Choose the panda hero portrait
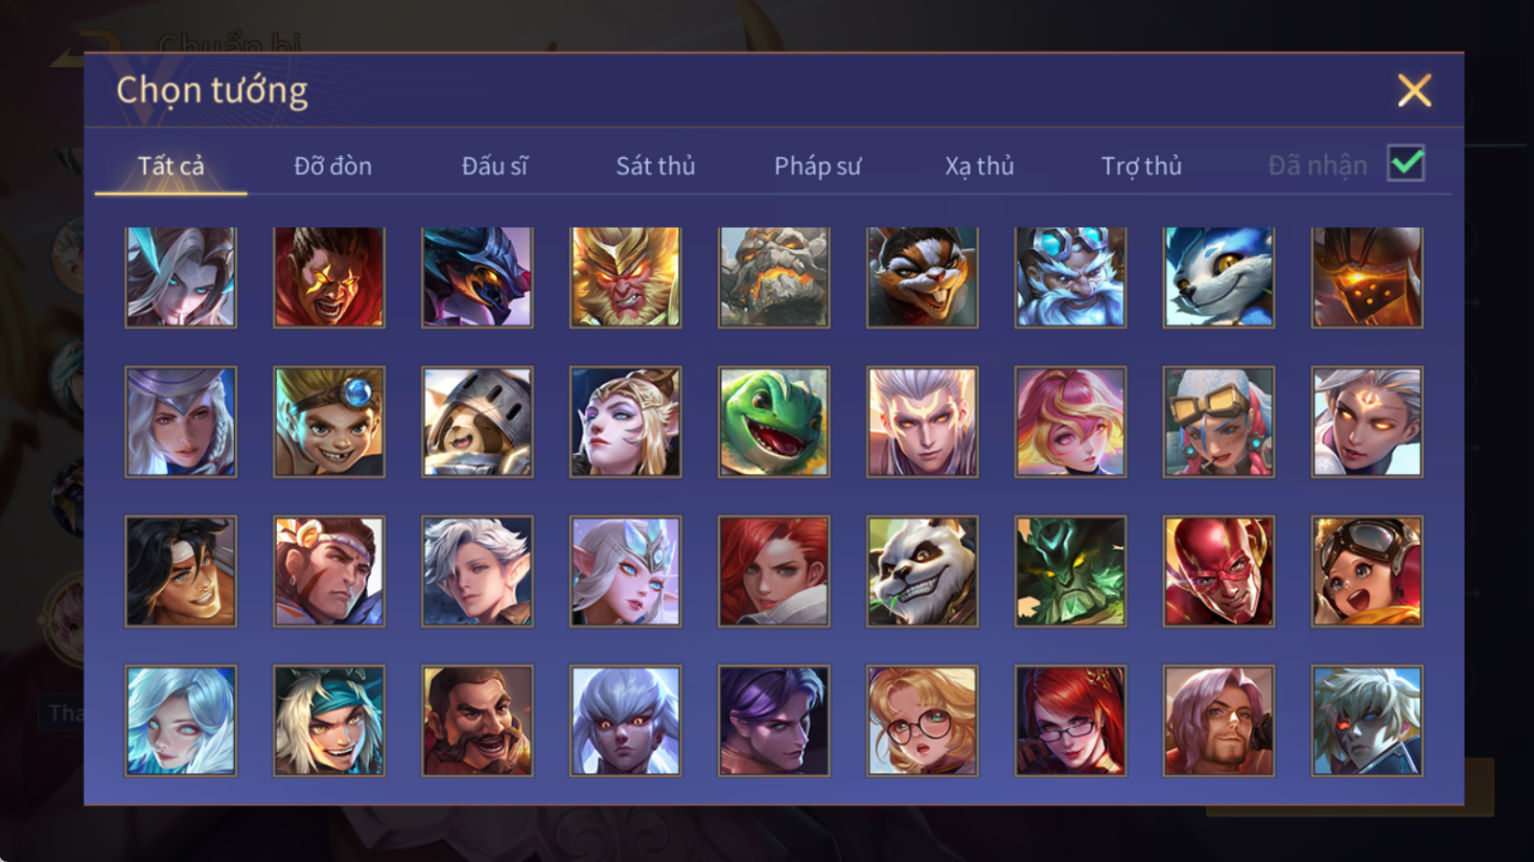Viewport: 1534px width, 862px height. (922, 571)
